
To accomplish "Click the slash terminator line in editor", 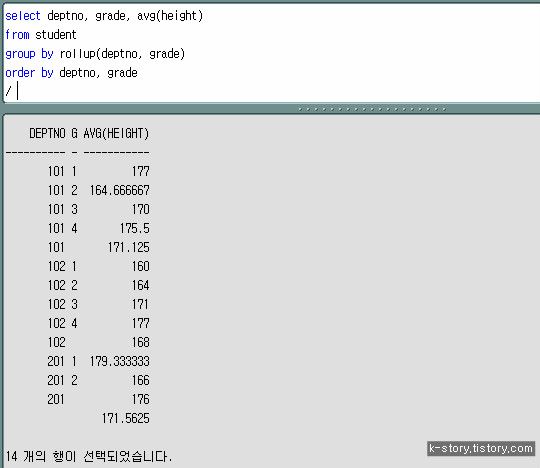I will [8, 91].
